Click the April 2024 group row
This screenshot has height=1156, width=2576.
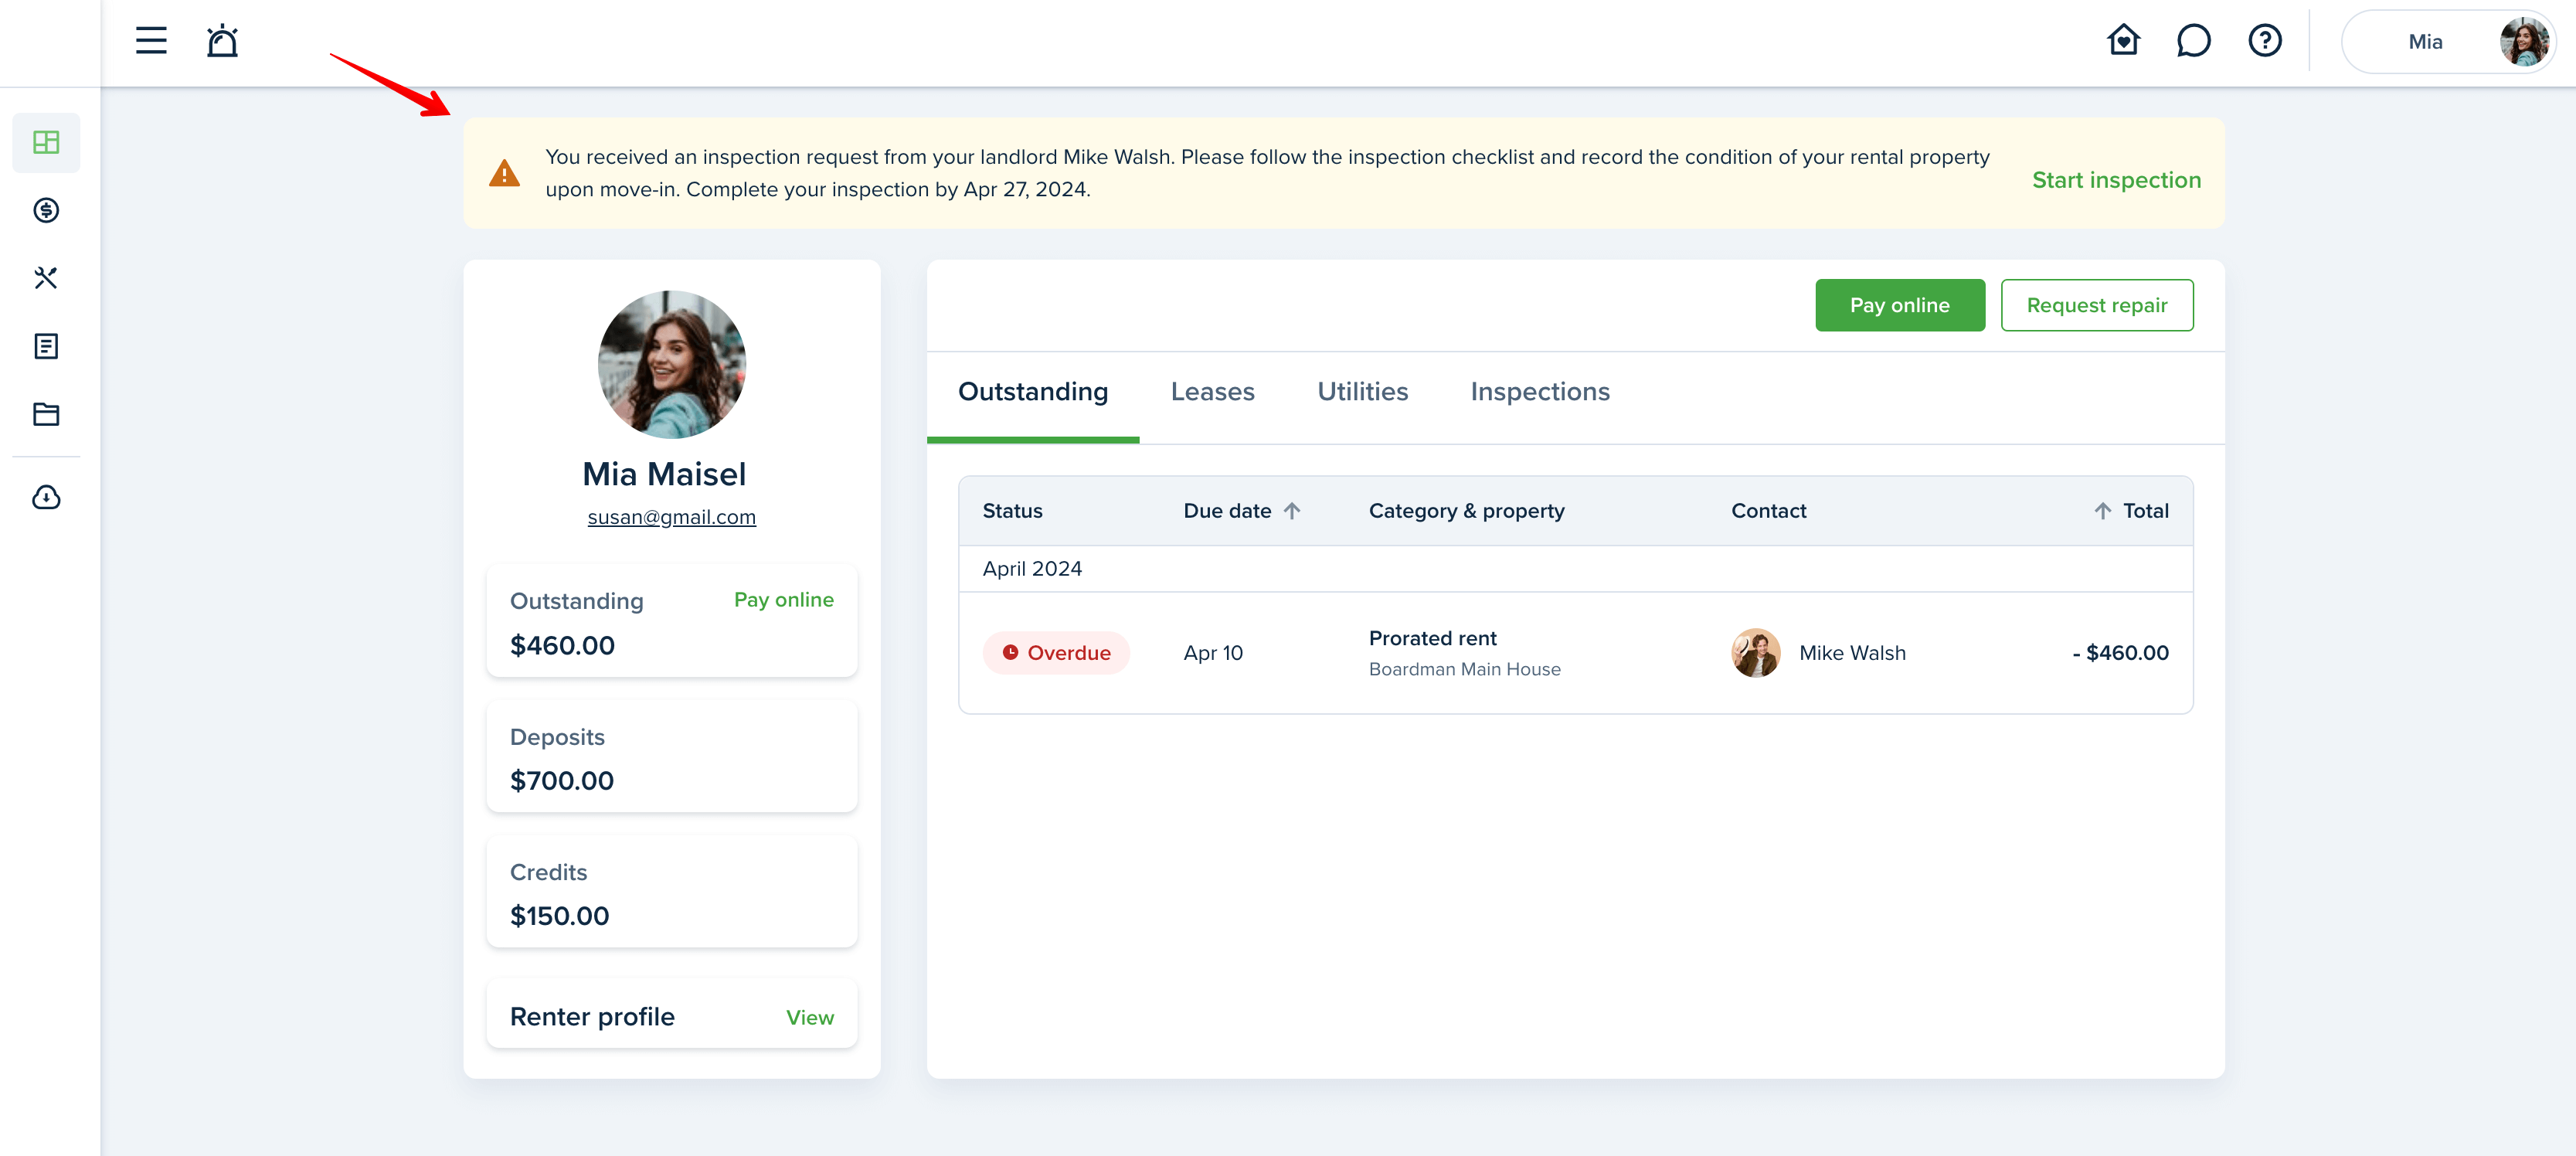tap(1575, 569)
